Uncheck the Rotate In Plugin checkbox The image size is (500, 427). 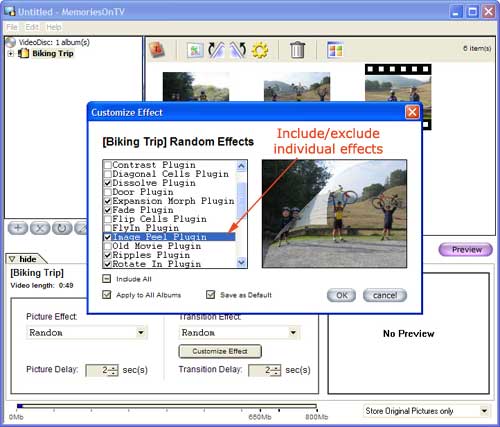108,264
